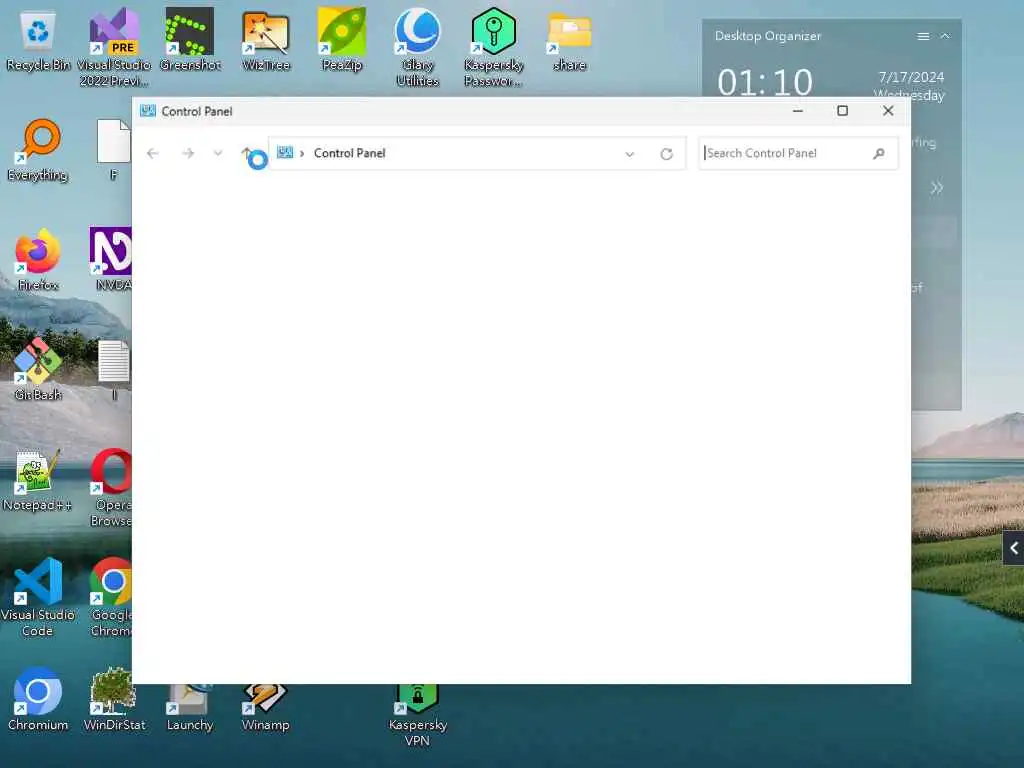Viewport: 1024px width, 768px height.
Task: Expand the breadcrumb chevron before Control Panel
Action: click(302, 153)
